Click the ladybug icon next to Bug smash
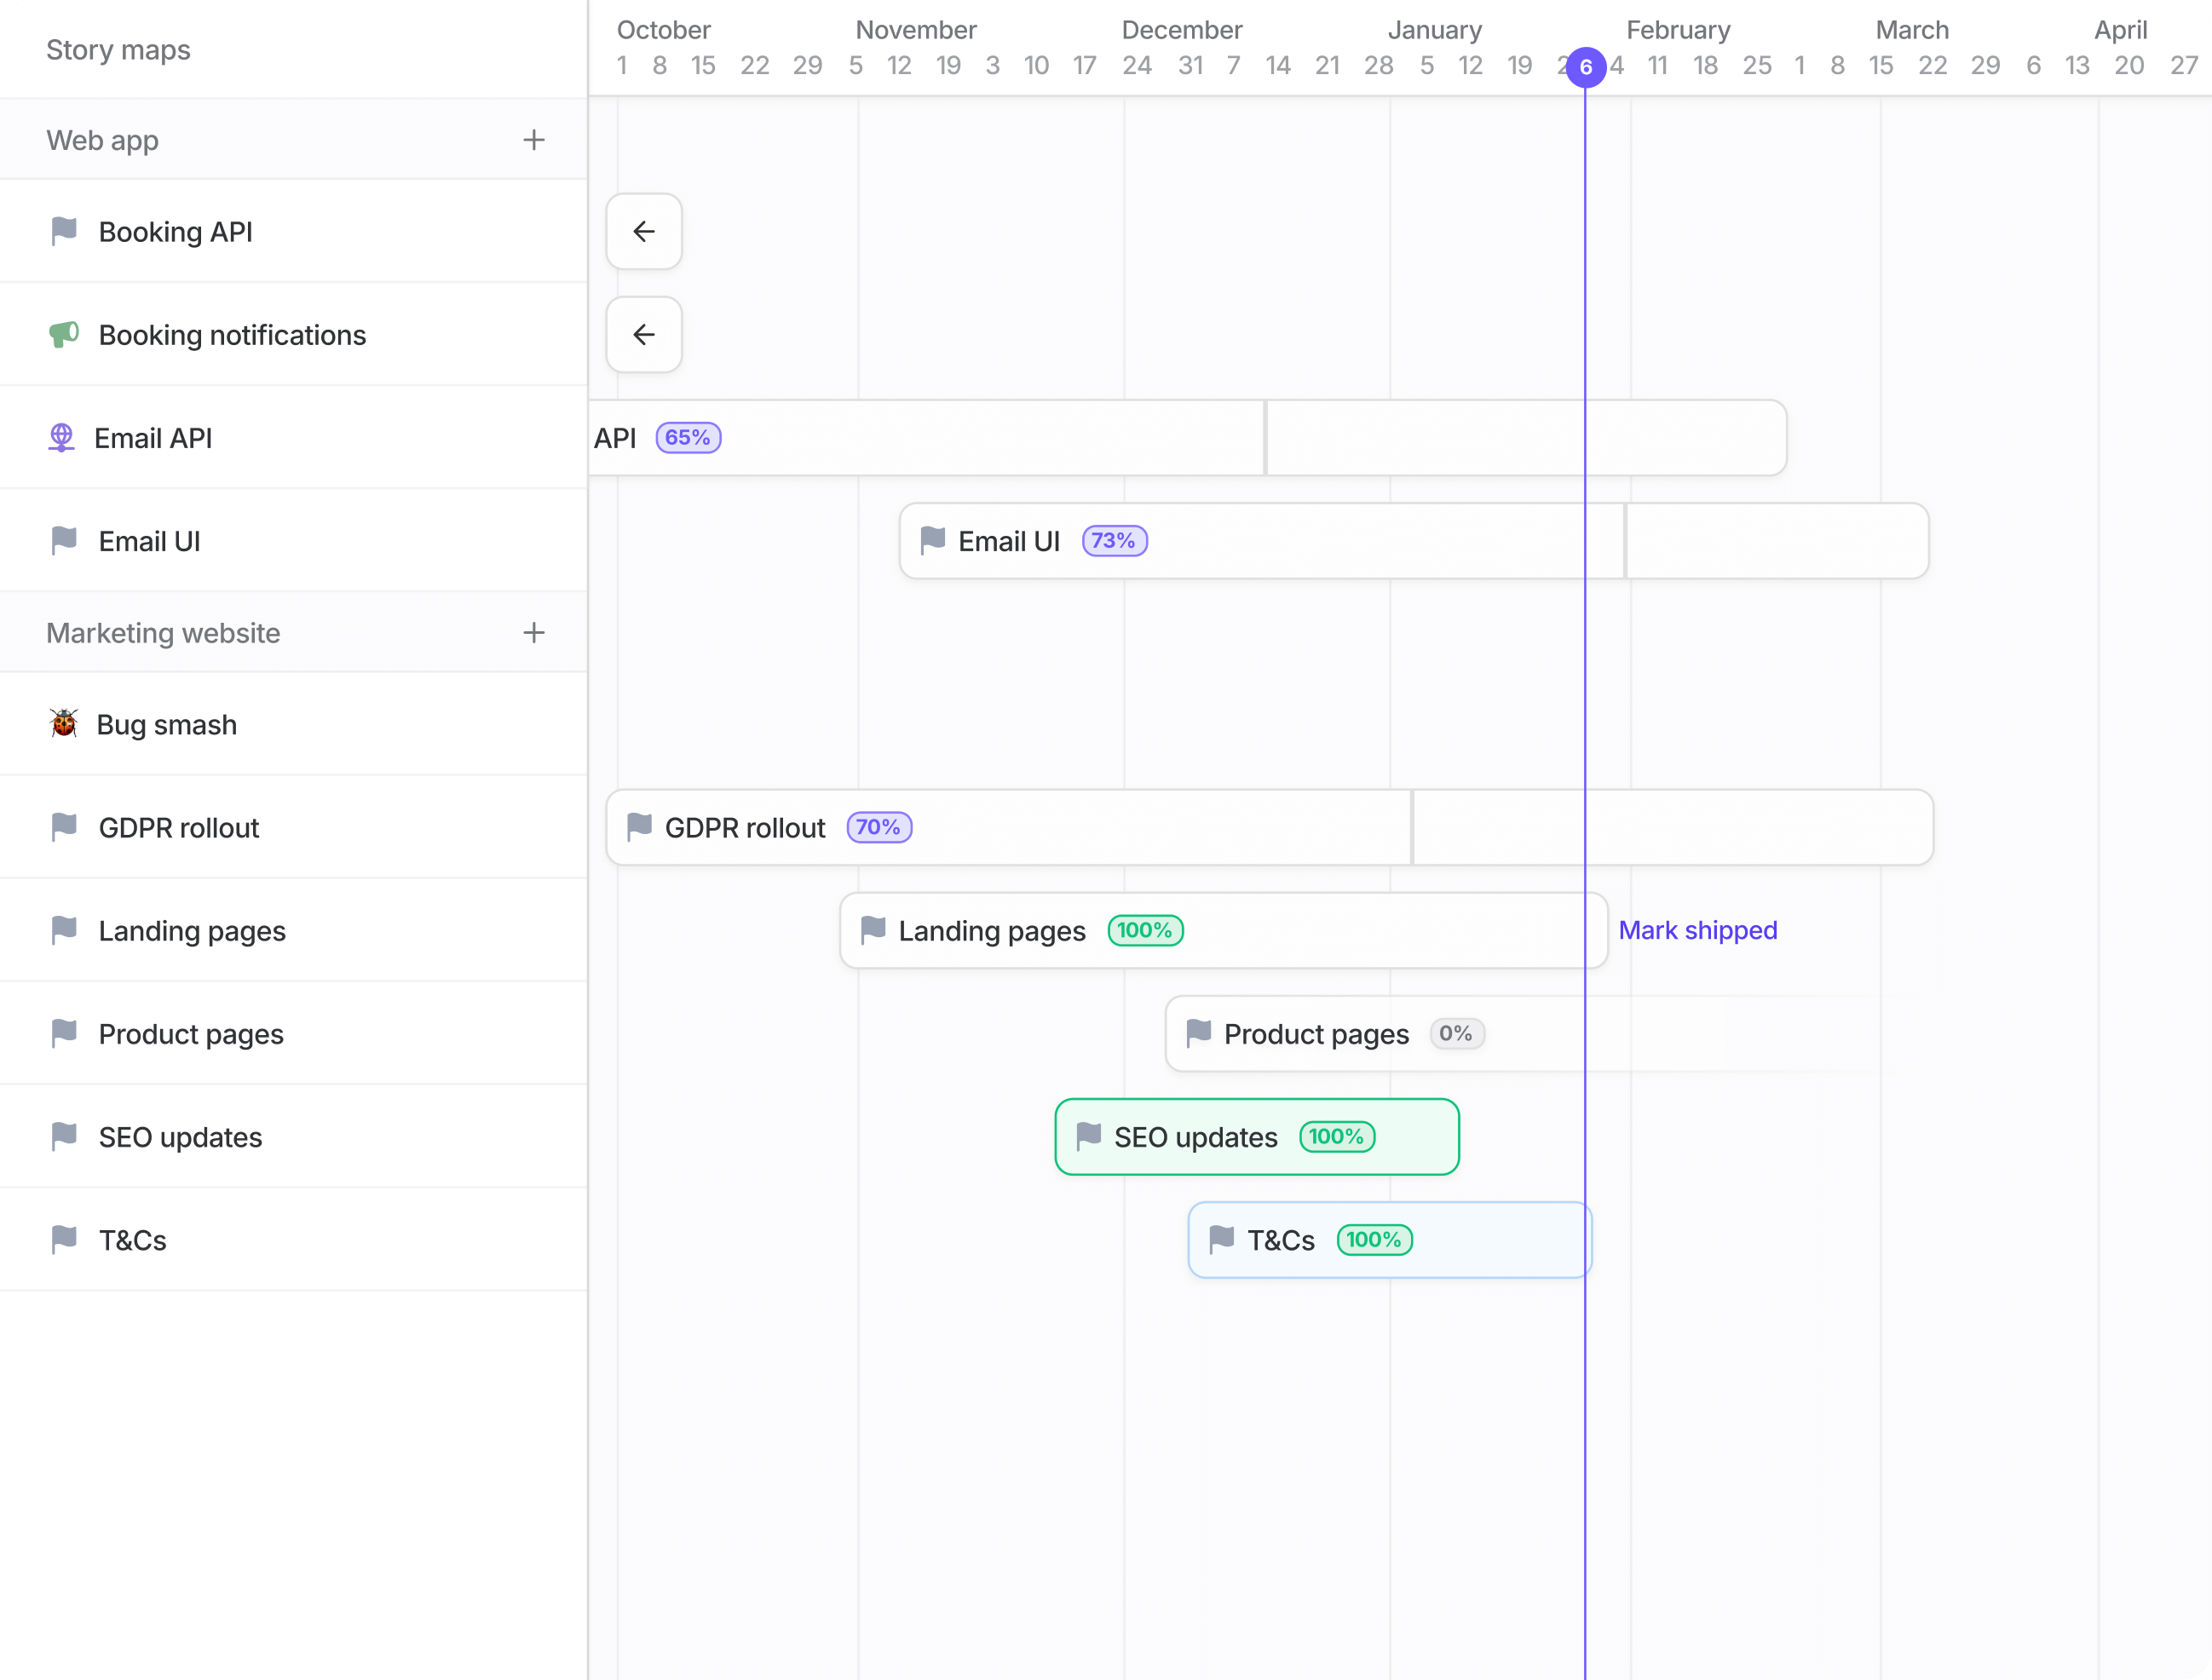2212x1680 pixels. pos(64,723)
